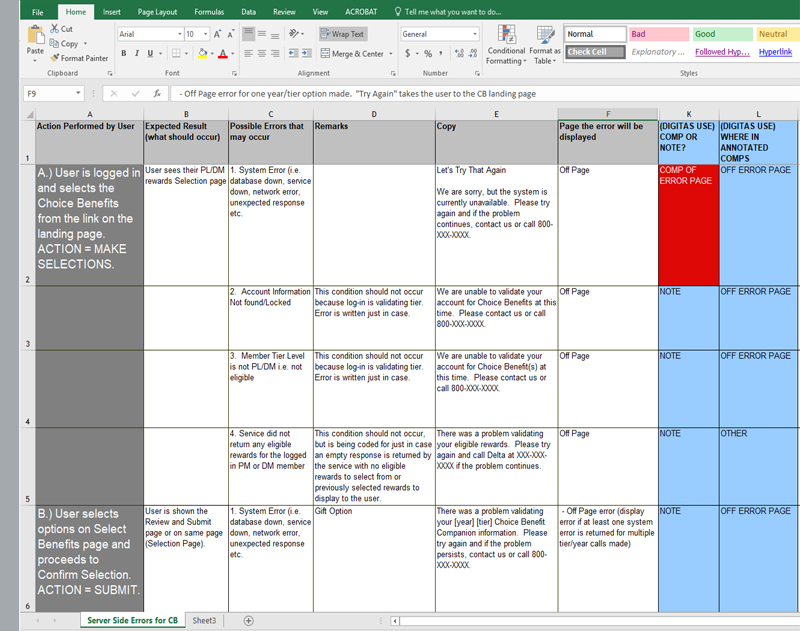Add a new sheet with plus icon
Viewport: 800px width, 631px height.
(x=249, y=621)
